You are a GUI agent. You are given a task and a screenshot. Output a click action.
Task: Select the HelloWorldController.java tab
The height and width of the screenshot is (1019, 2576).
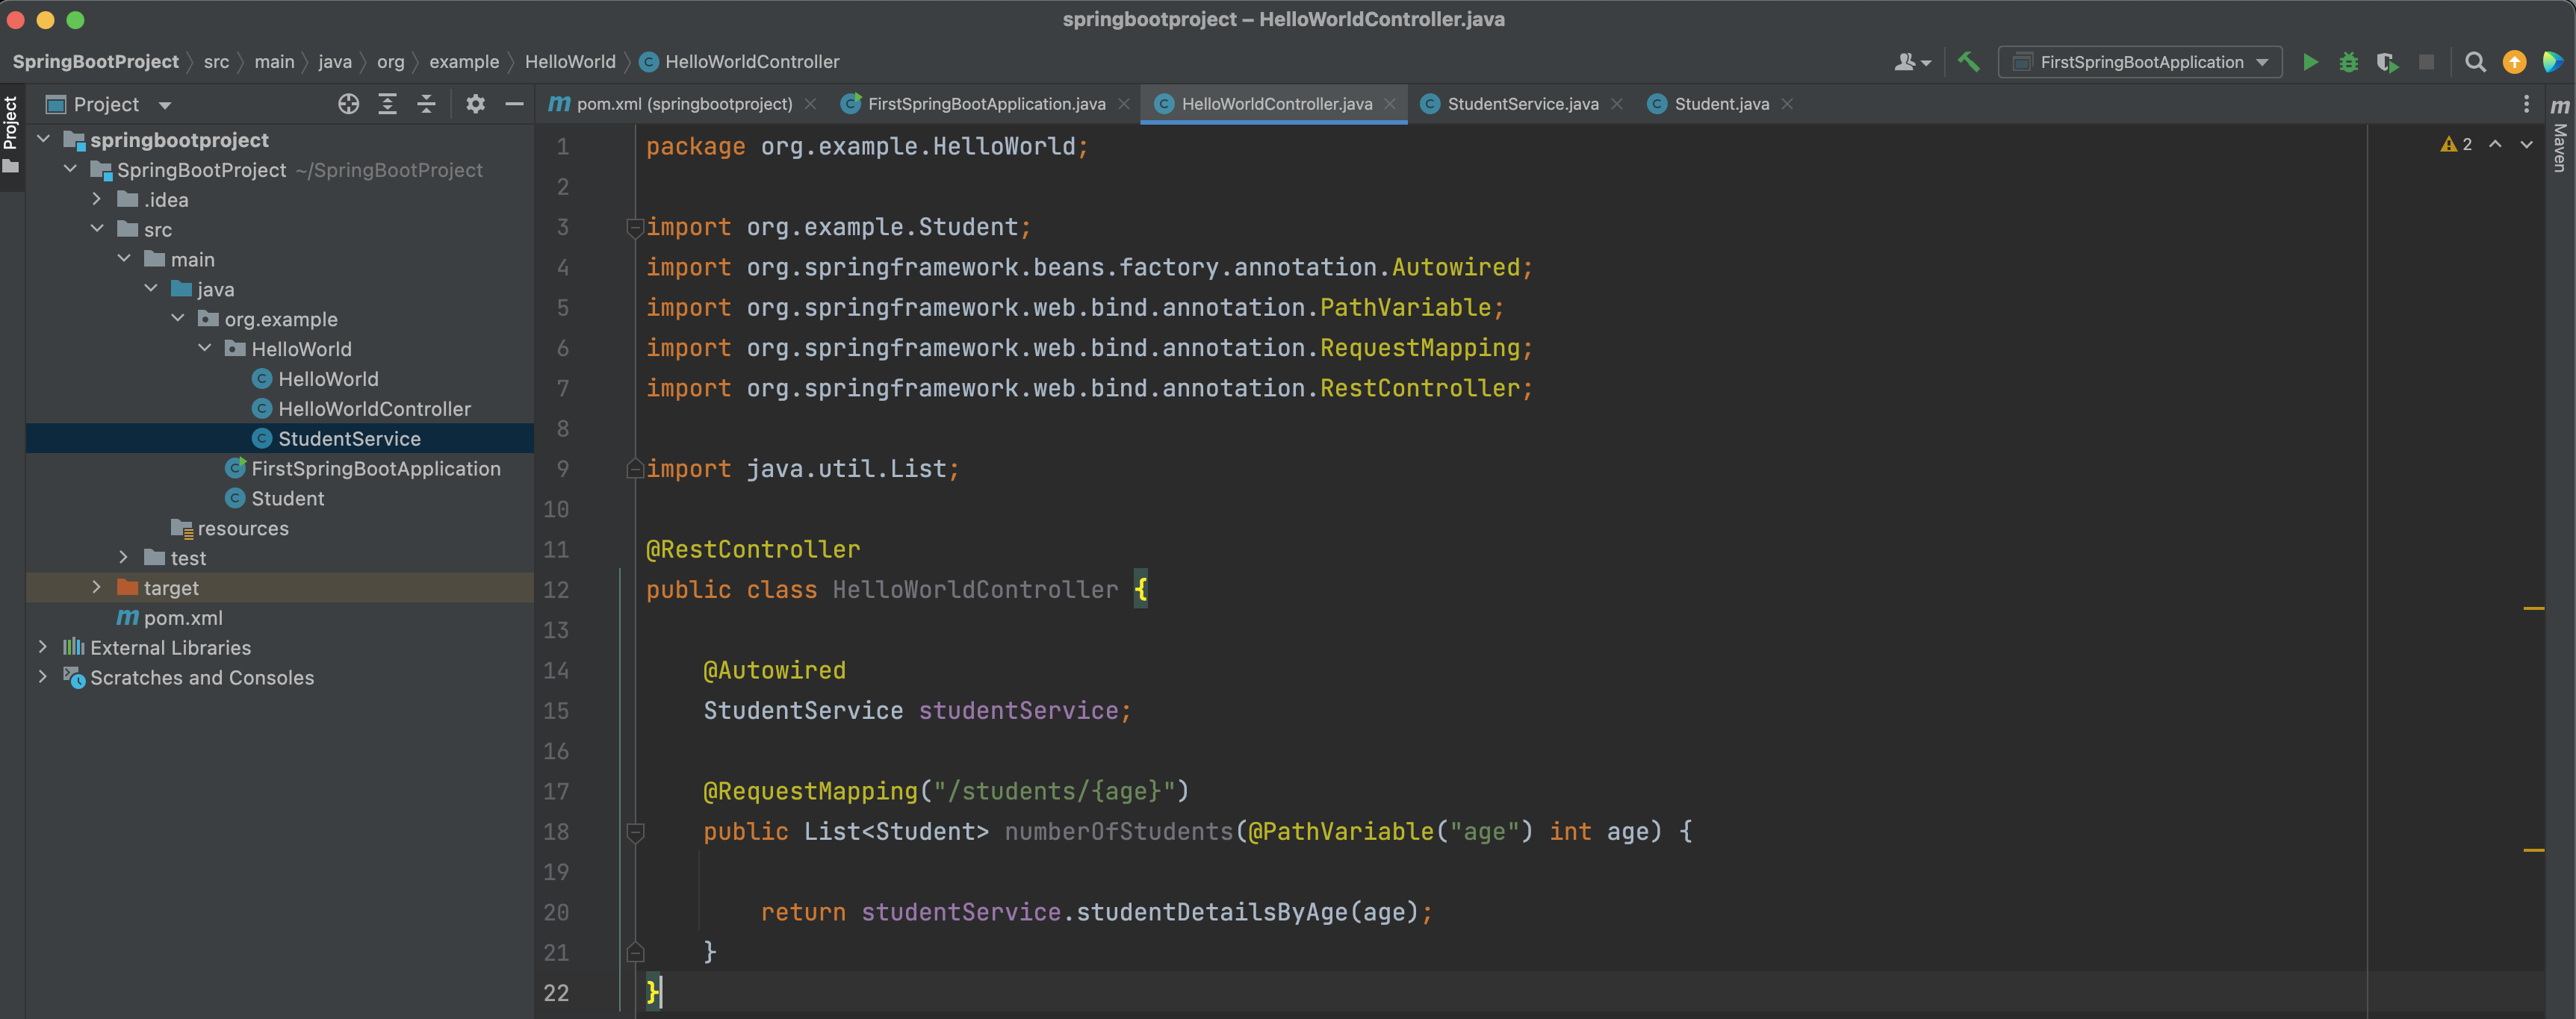pyautogui.click(x=1272, y=103)
